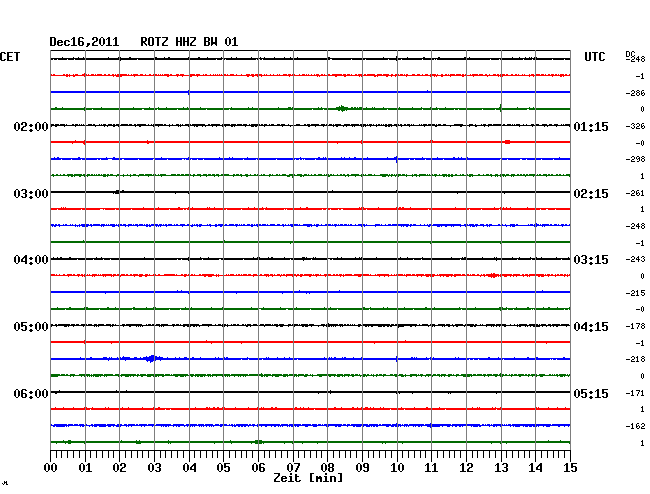
Task: Click the DC offset value -261
Action: (635, 193)
